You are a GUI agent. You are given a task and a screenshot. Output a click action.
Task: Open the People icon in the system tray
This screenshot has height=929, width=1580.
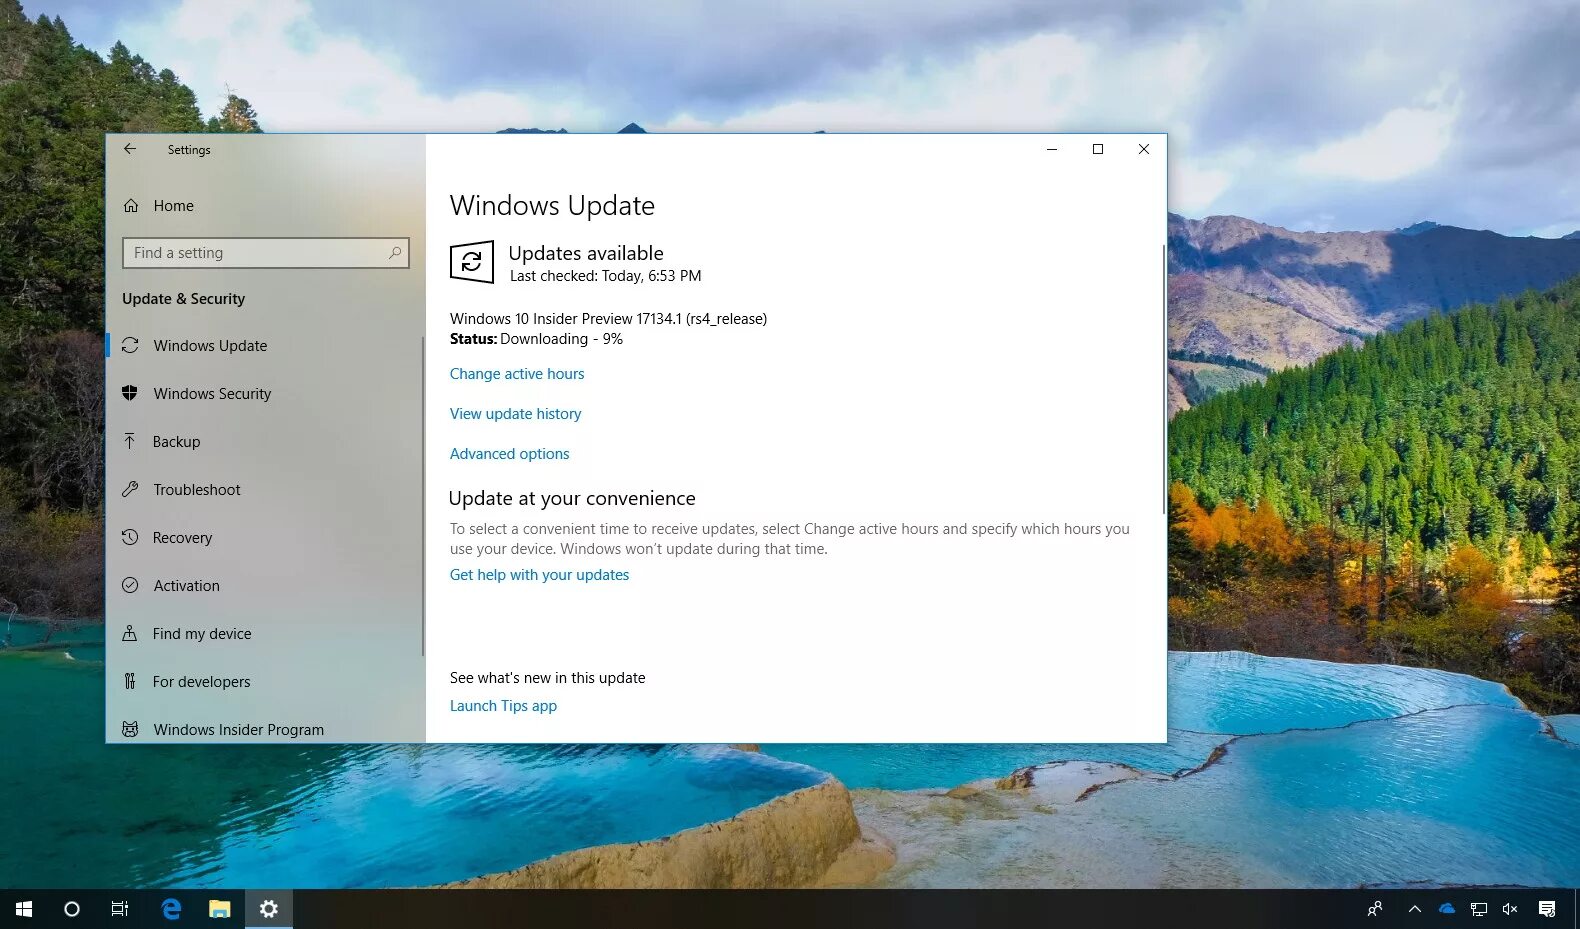(x=1375, y=909)
